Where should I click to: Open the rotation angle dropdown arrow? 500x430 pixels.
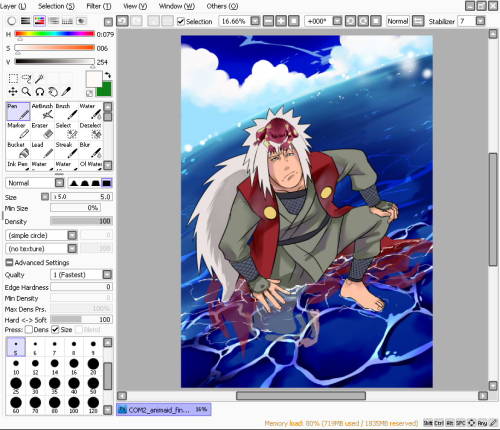337,21
